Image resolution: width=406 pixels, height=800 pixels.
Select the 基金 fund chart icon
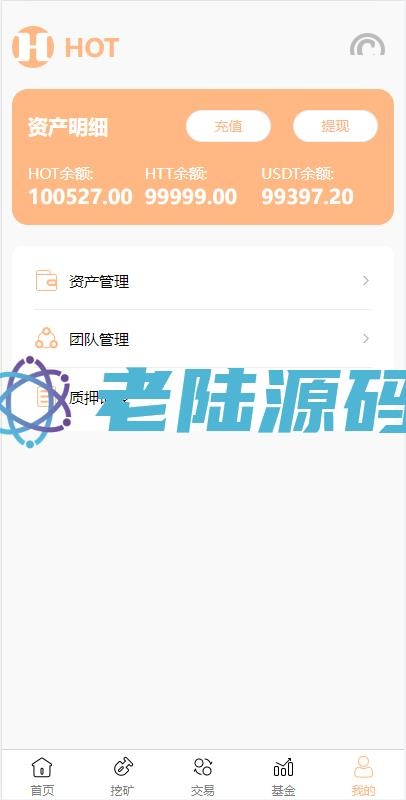click(x=284, y=767)
